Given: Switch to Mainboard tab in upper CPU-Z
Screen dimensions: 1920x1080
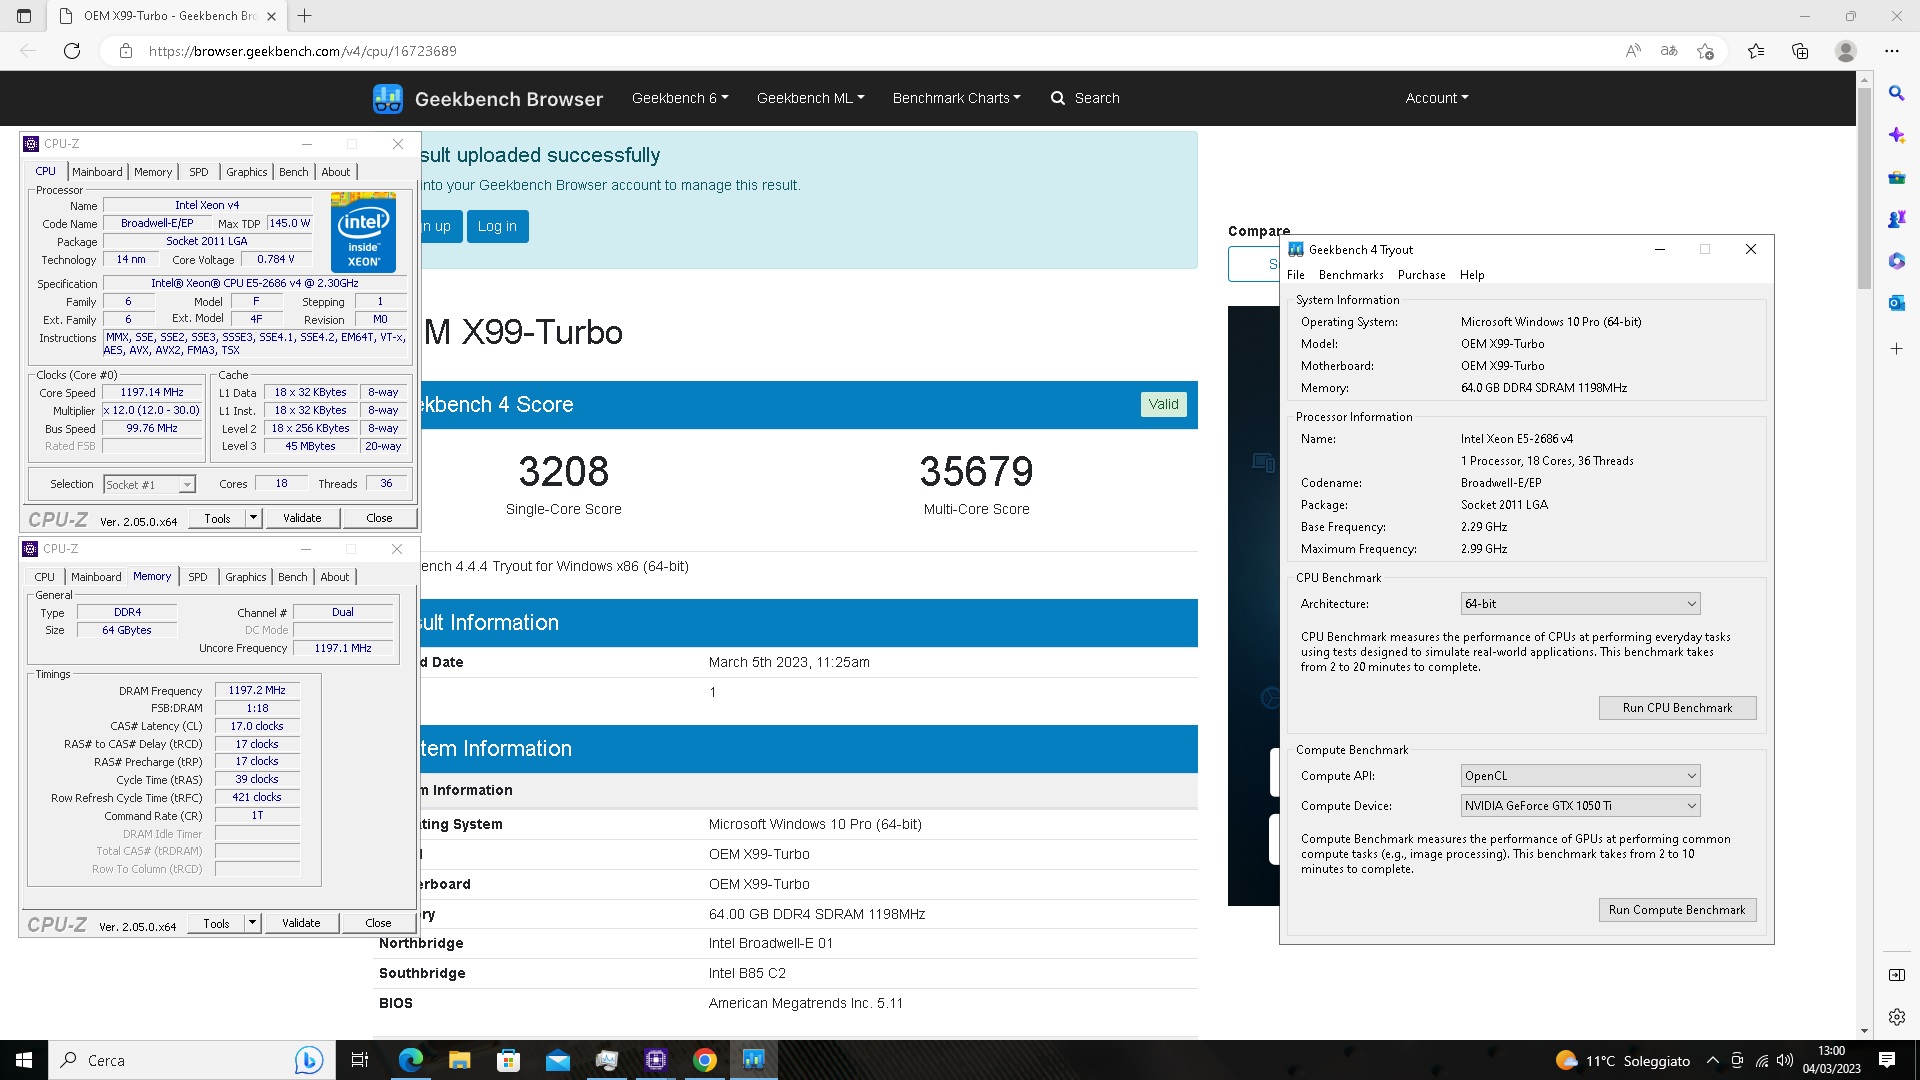Looking at the screenshot, I should pyautogui.click(x=97, y=172).
